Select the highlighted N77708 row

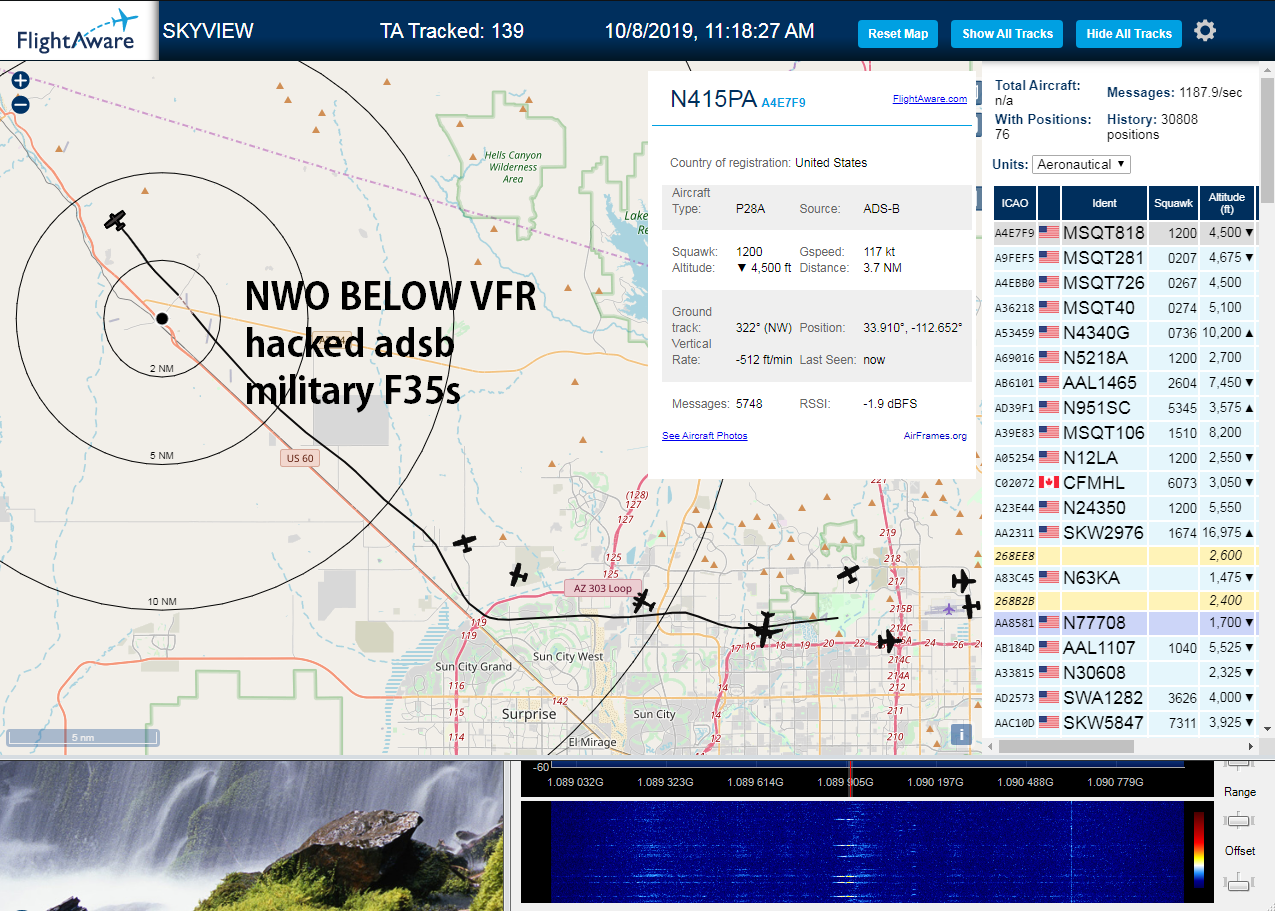[1124, 623]
